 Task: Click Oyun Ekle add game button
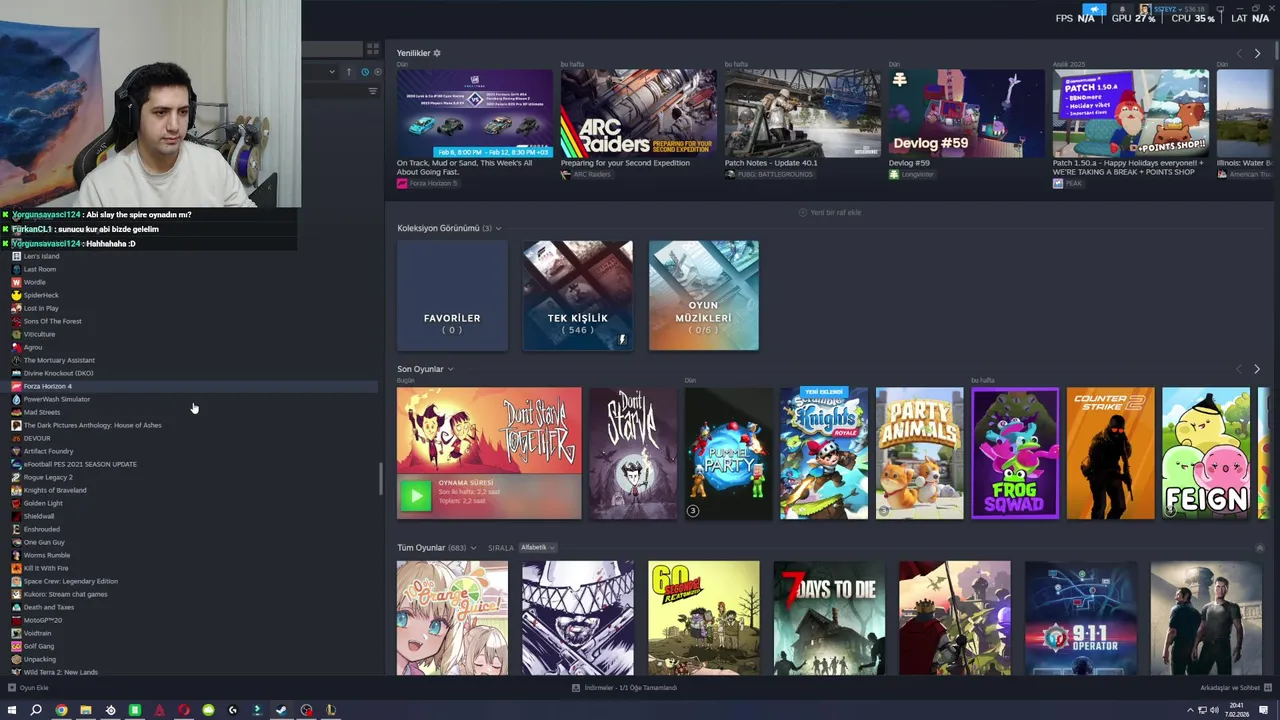(28, 688)
